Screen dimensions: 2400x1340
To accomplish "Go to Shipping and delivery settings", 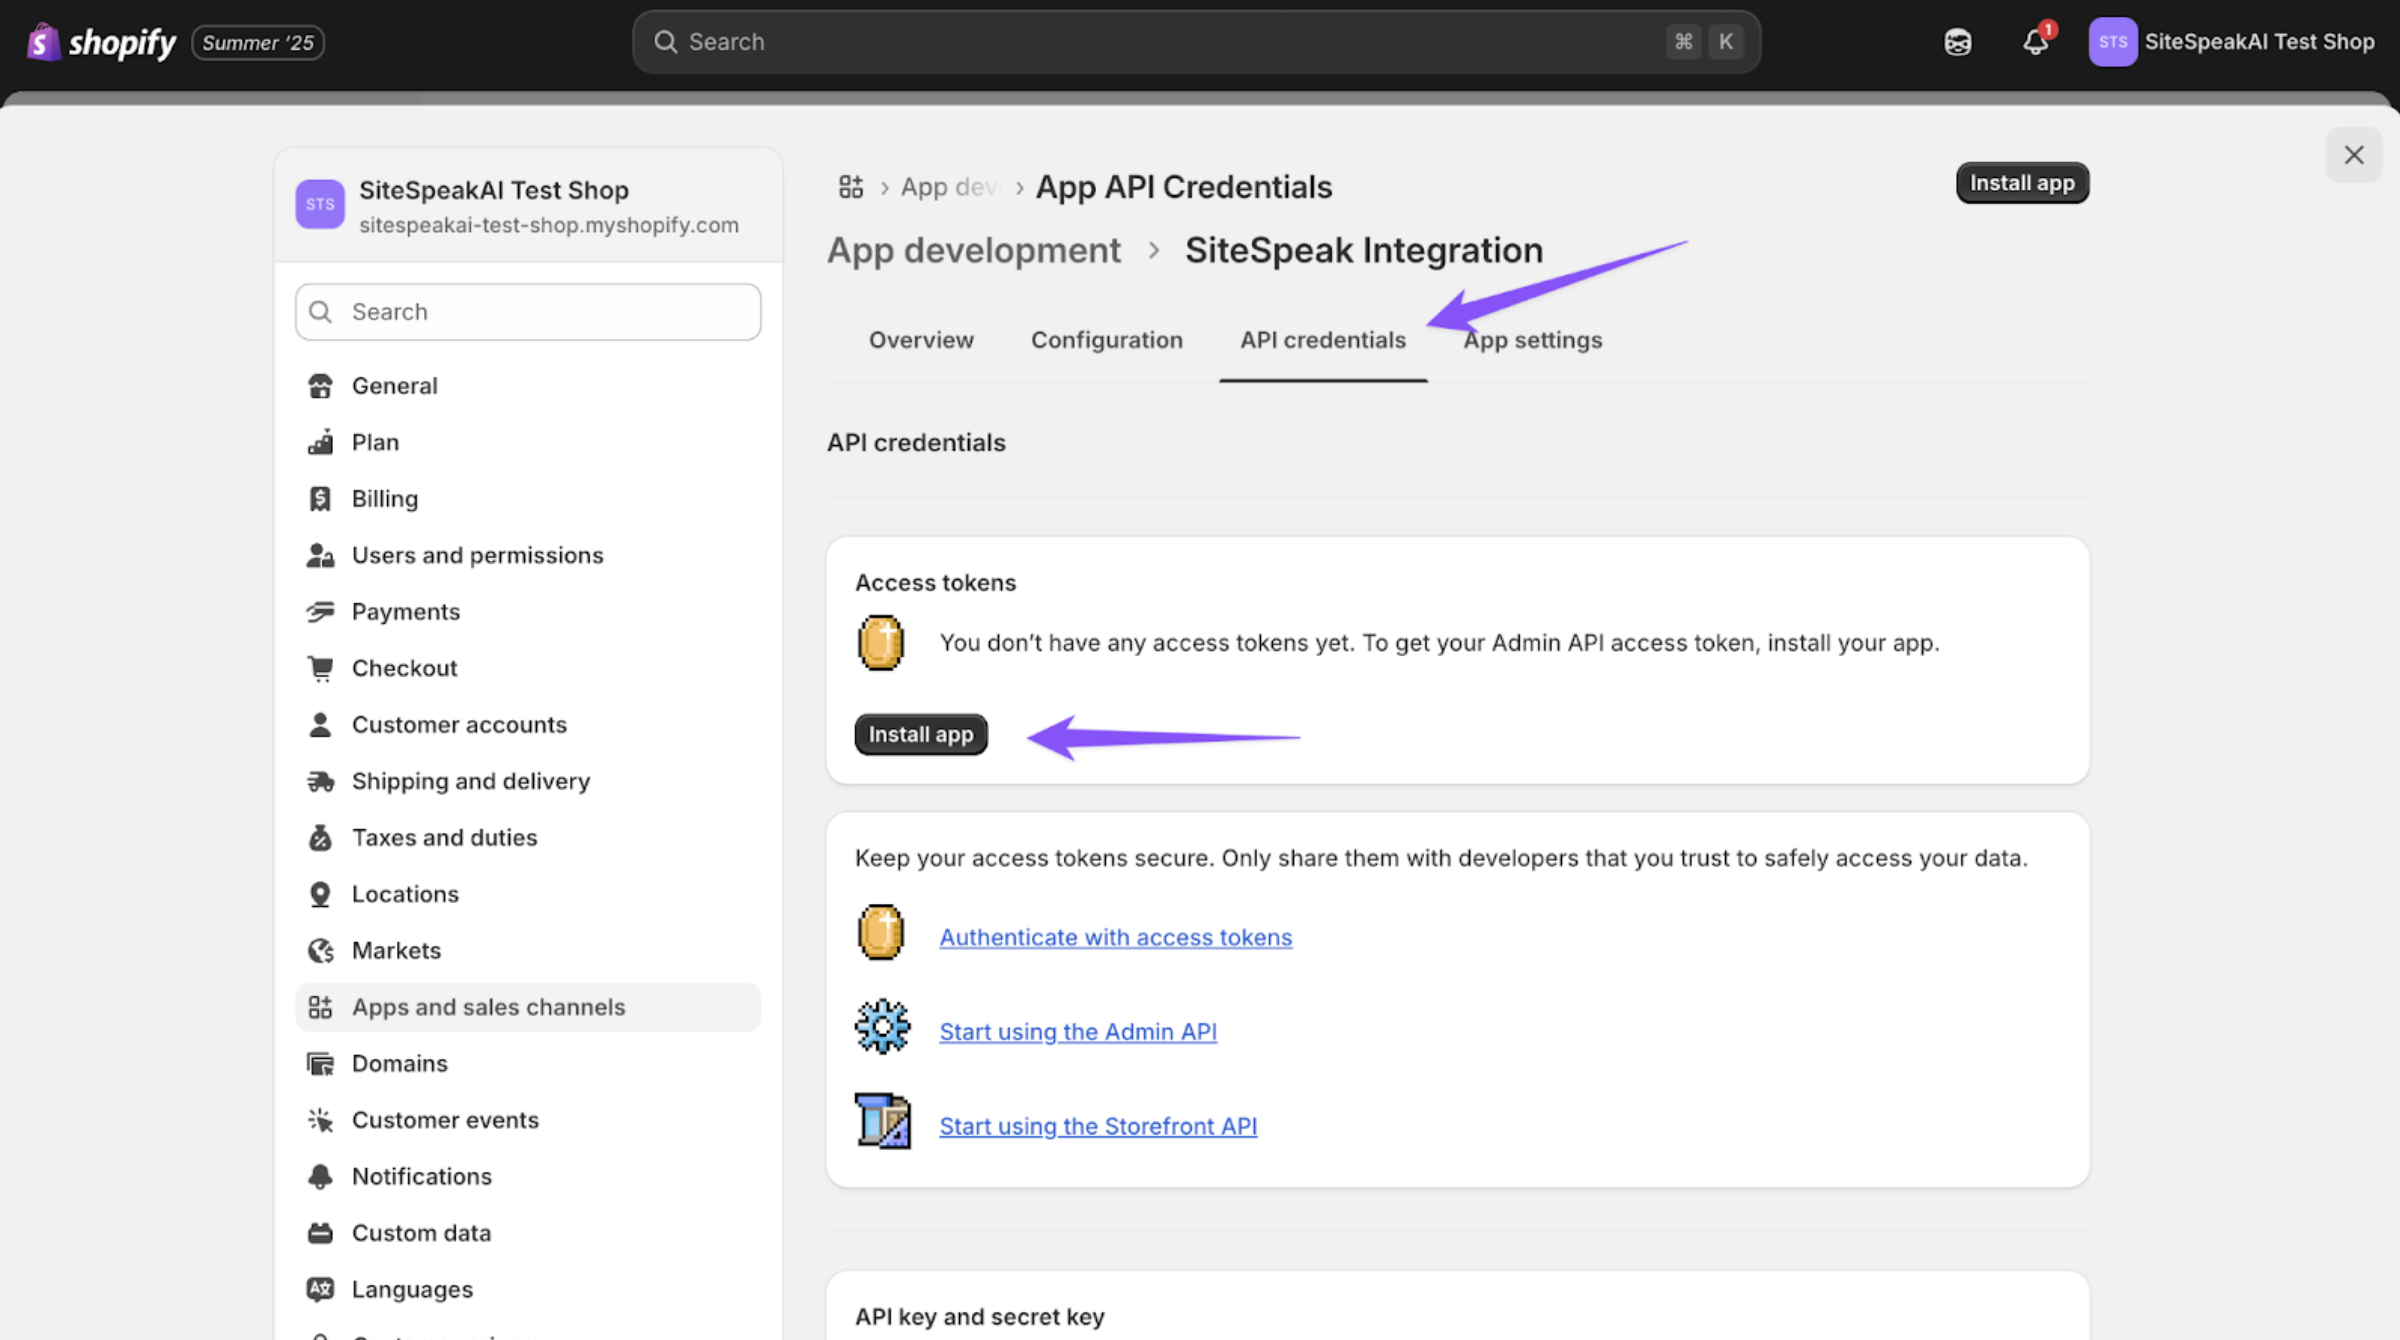I will (x=470, y=781).
